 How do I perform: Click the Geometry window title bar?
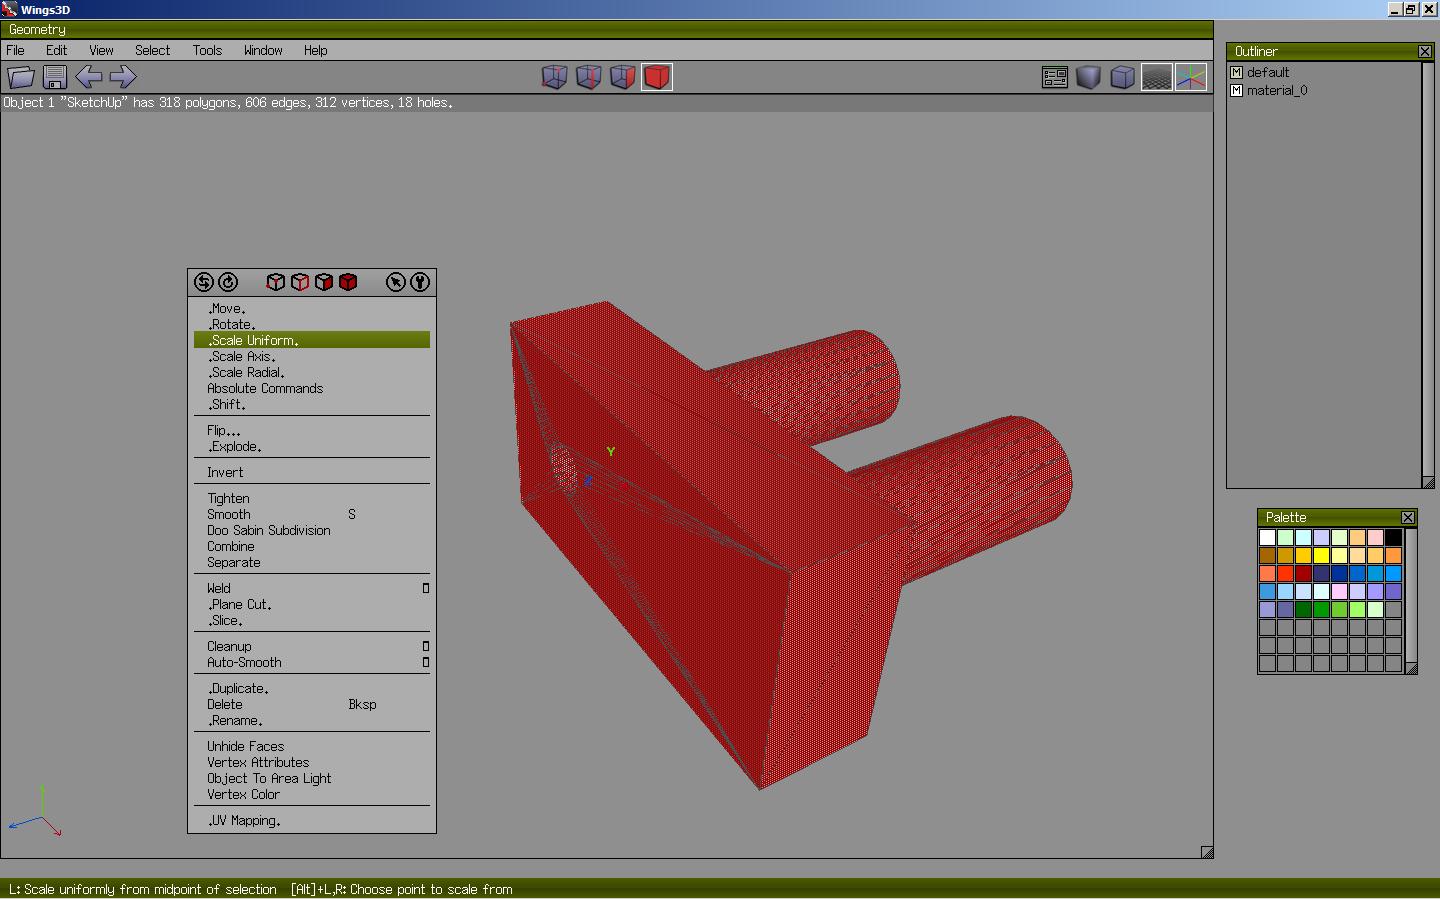pos(606,29)
